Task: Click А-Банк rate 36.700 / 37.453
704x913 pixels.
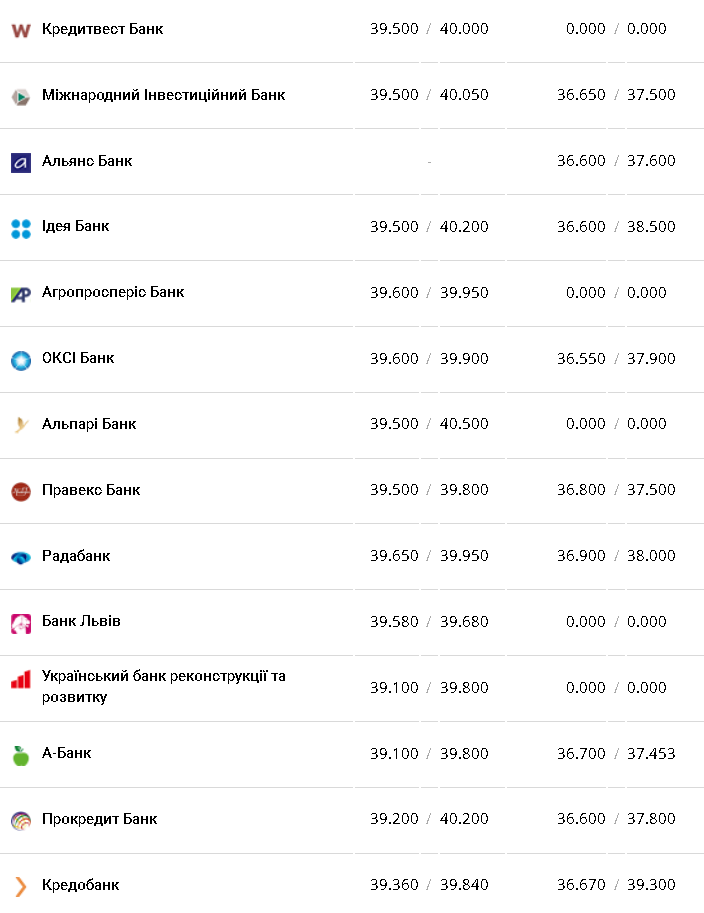Action: (x=616, y=753)
